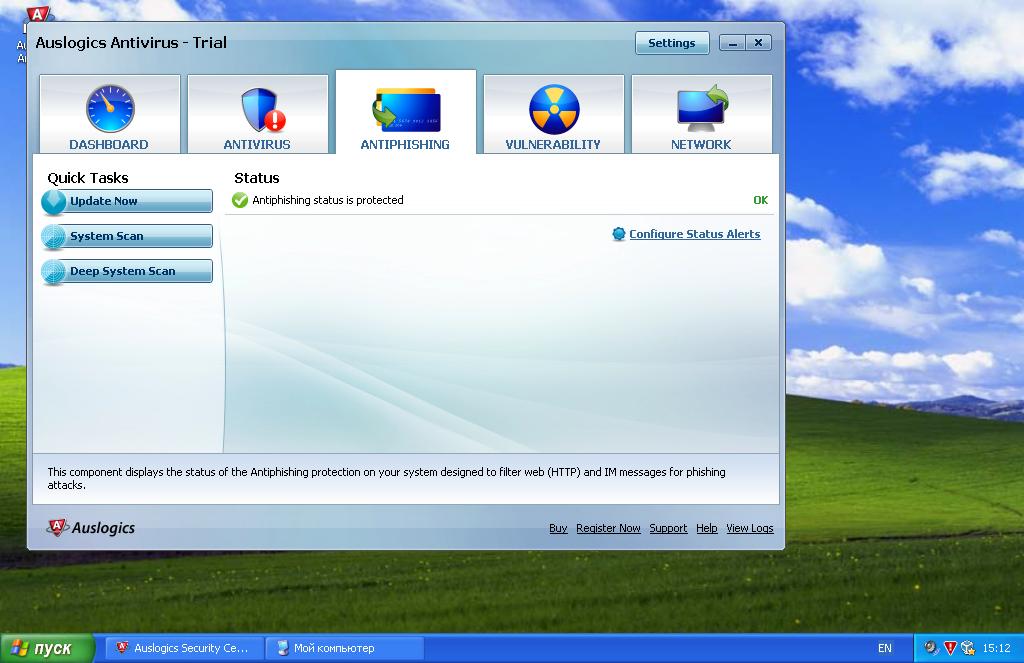The width and height of the screenshot is (1024, 663).
Task: Click the gear icon beside Configure Status Alerts
Action: pyautogui.click(x=618, y=234)
